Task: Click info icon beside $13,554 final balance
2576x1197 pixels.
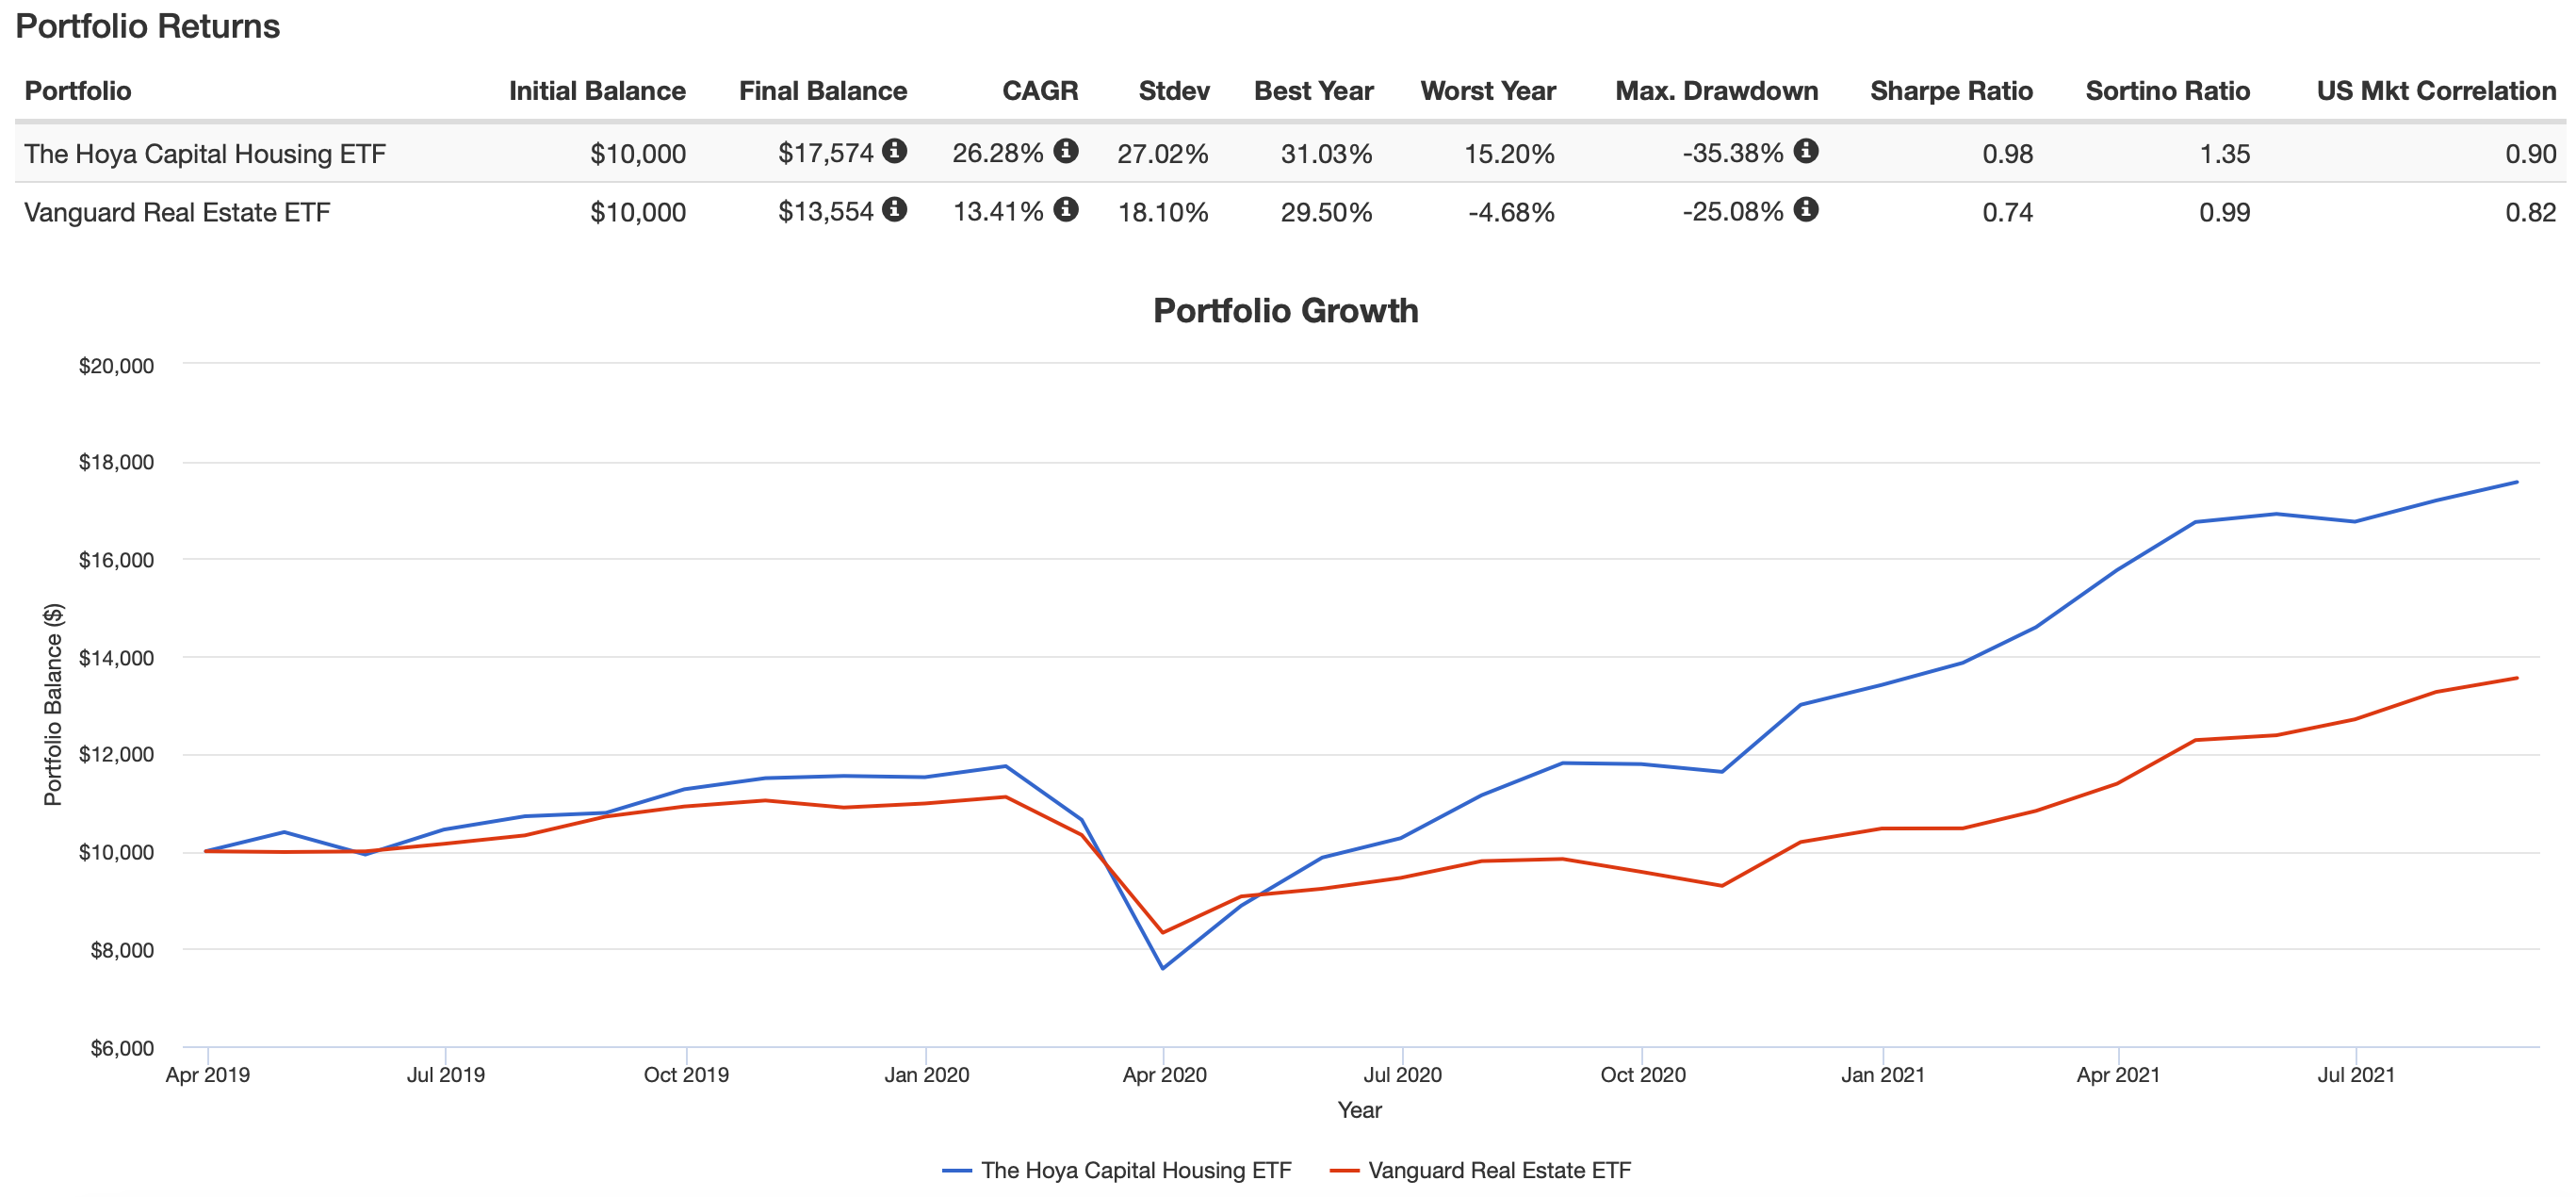Action: click(894, 210)
